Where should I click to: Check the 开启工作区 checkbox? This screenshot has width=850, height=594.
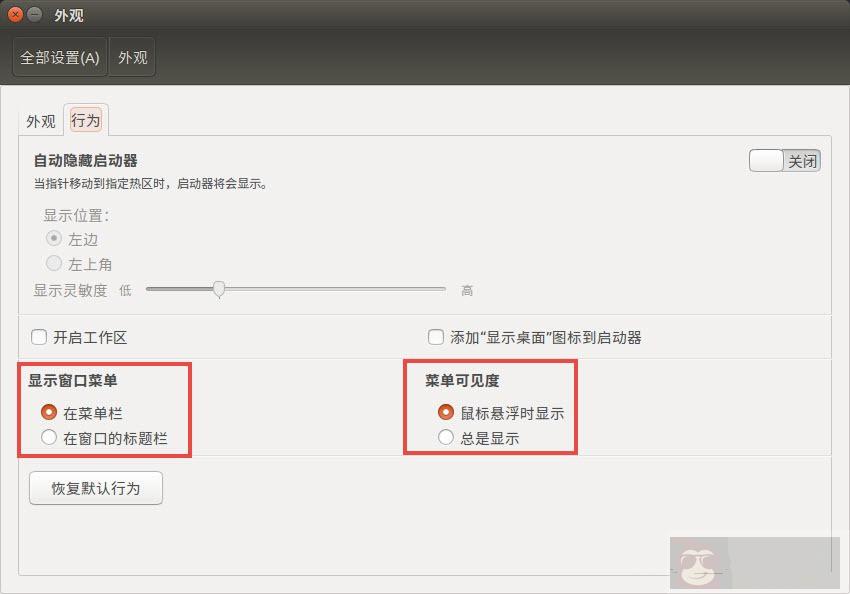[x=37, y=337]
